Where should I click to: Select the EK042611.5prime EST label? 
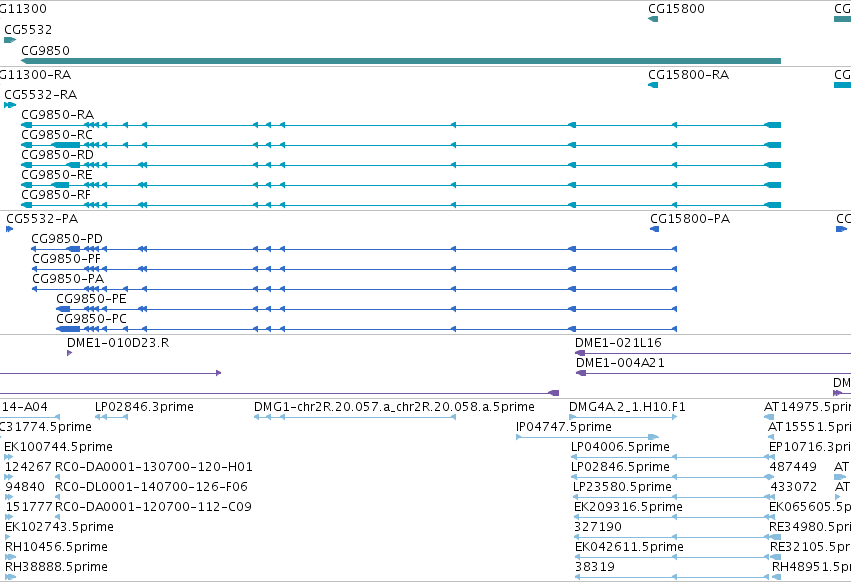pyautogui.click(x=630, y=547)
